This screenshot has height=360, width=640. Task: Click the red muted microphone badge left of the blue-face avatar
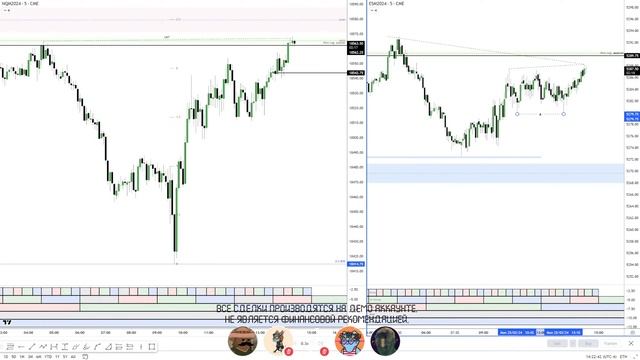(324, 351)
